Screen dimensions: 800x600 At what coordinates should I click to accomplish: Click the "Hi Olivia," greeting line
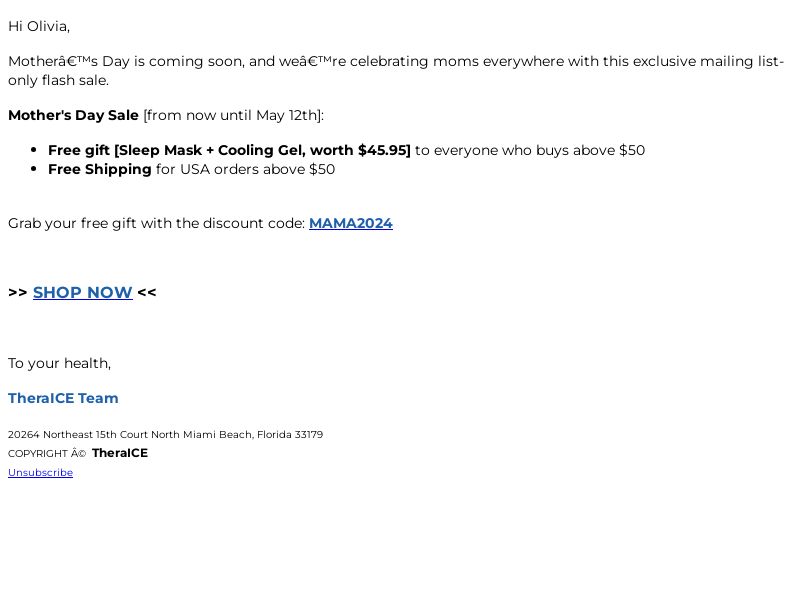click(39, 27)
